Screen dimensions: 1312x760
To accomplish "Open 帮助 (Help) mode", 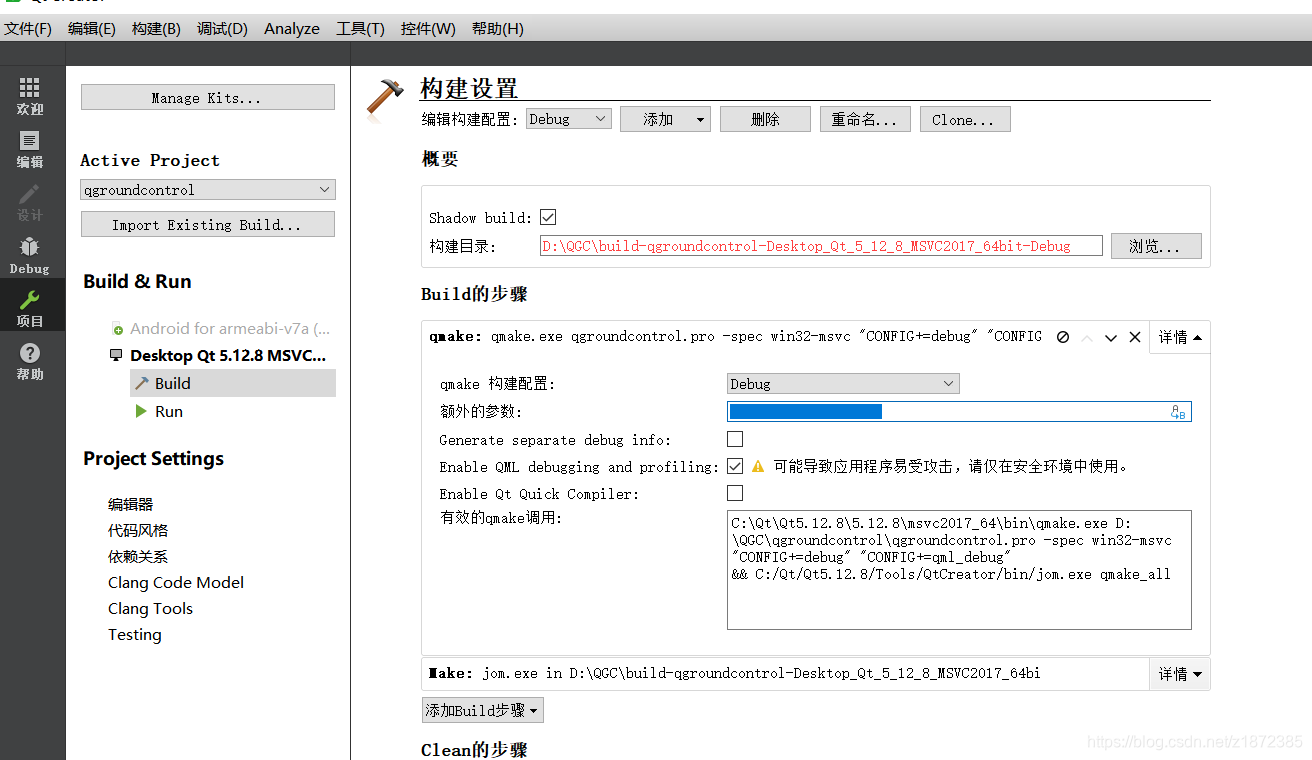I will tap(30, 361).
